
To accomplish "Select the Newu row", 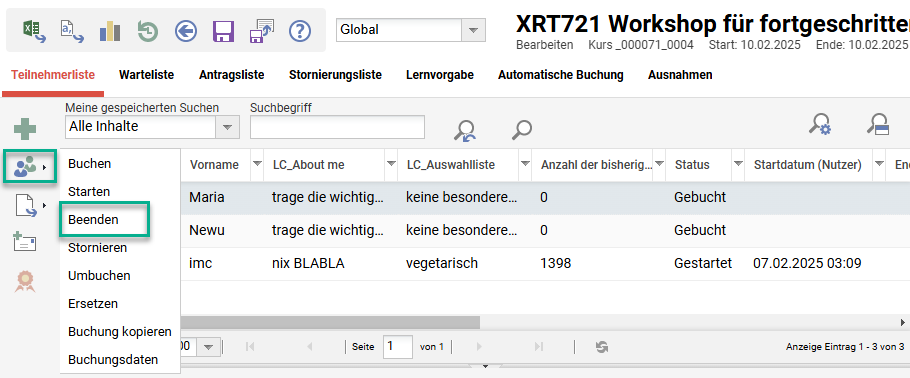I will coord(546,231).
